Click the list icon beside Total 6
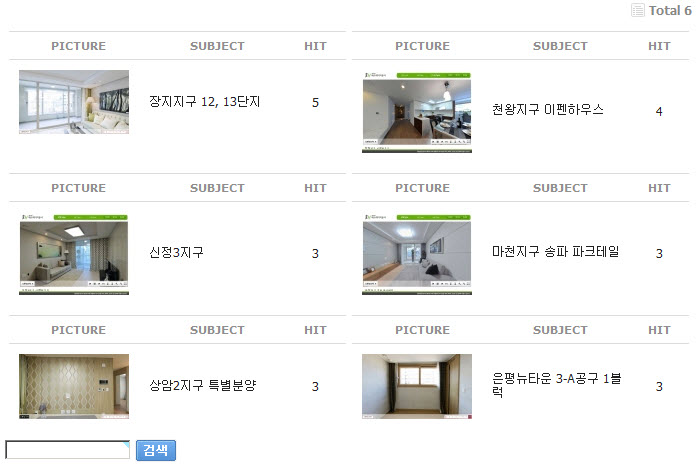The width and height of the screenshot is (698, 468). pos(637,10)
